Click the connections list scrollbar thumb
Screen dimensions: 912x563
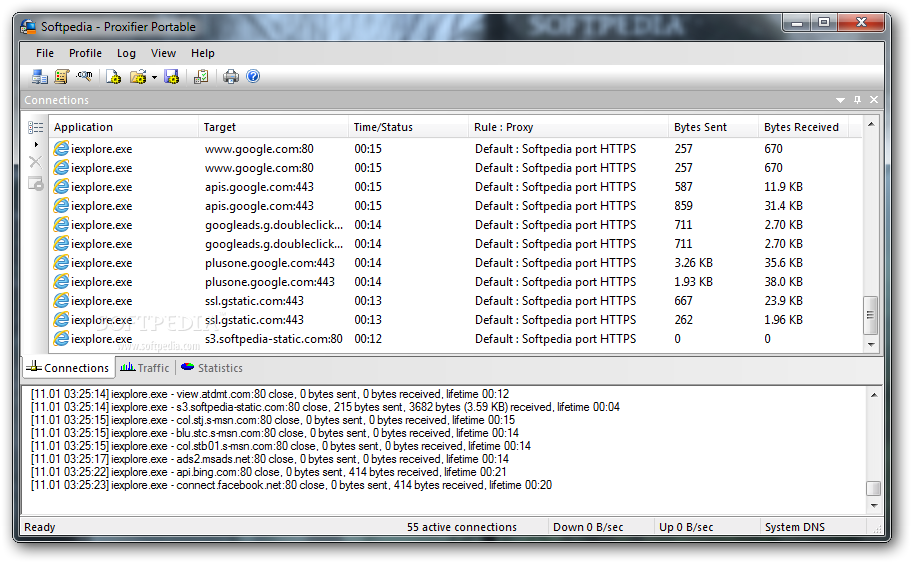coord(870,315)
